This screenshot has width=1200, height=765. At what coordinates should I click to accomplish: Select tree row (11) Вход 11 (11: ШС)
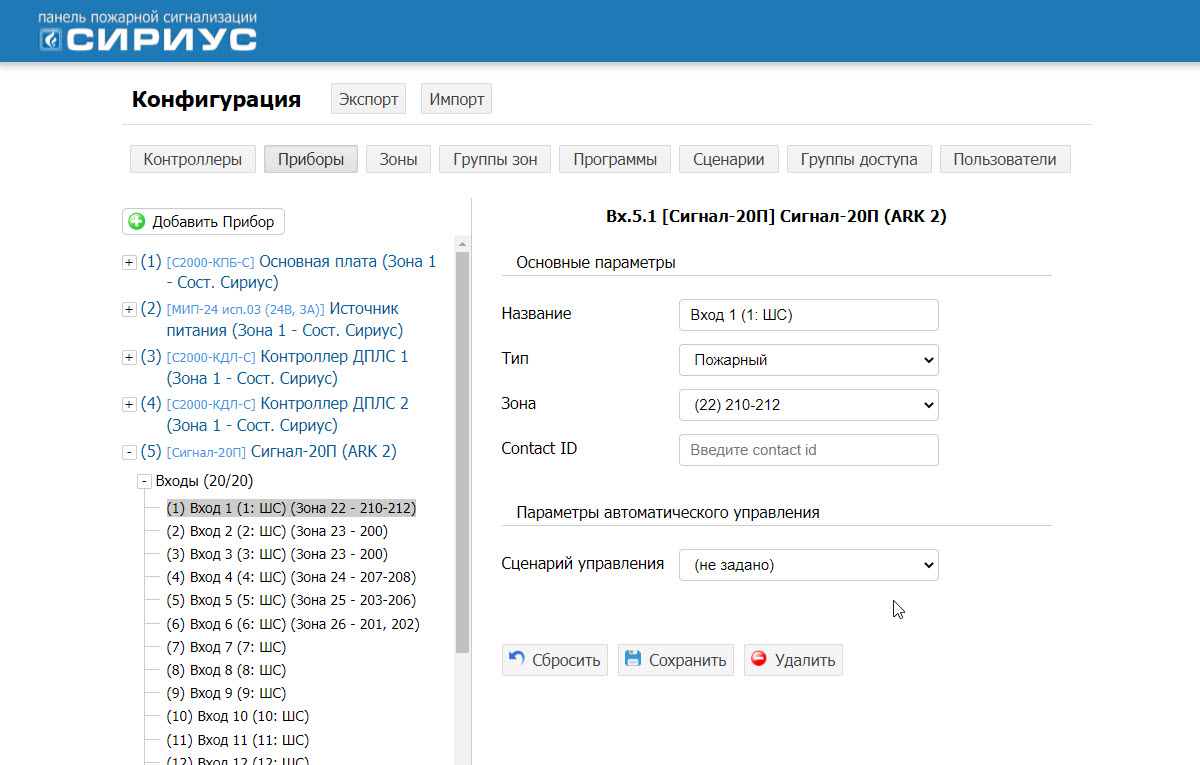[x=238, y=740]
